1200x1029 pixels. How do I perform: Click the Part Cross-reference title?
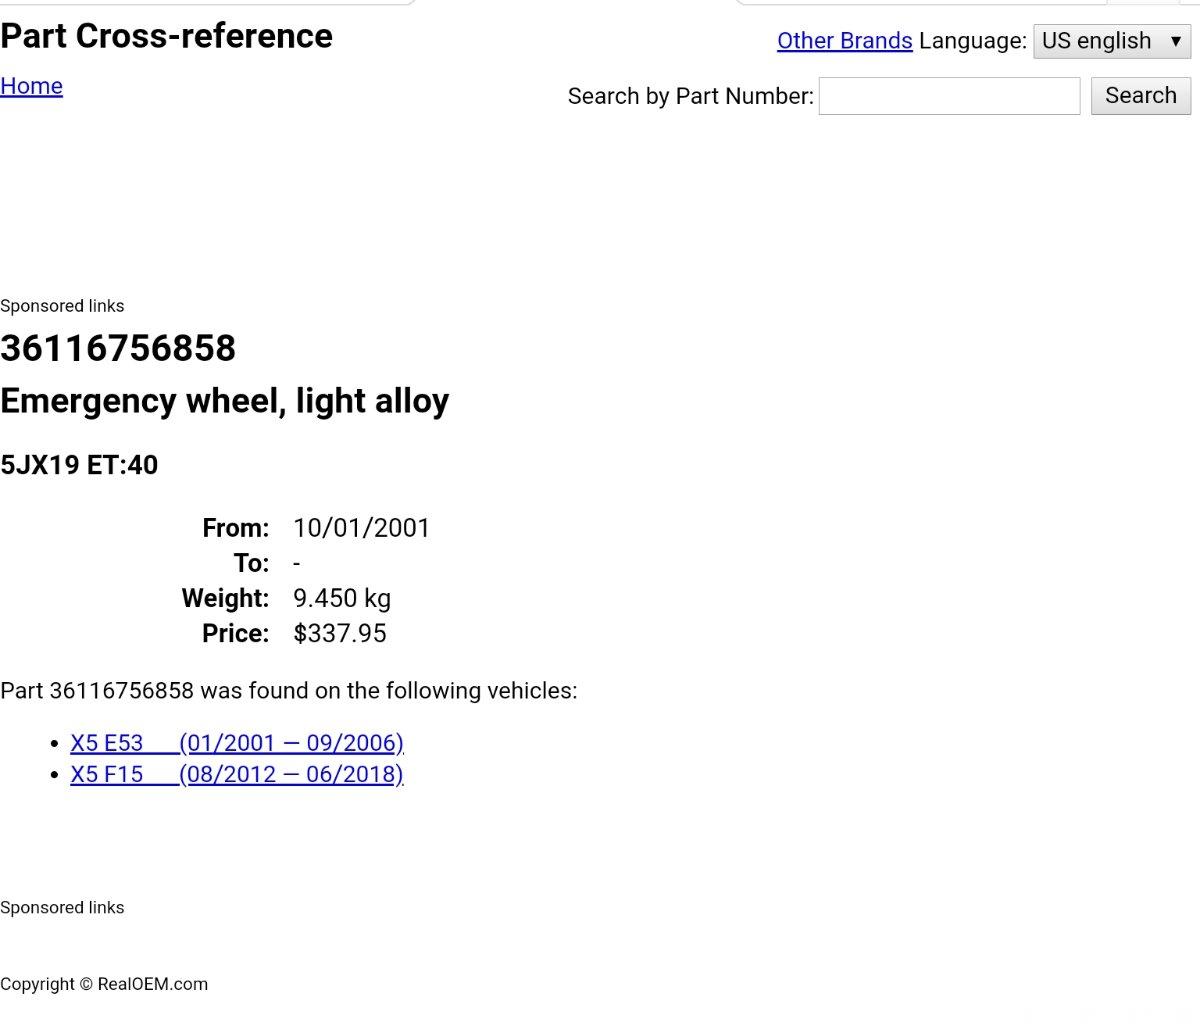166,36
